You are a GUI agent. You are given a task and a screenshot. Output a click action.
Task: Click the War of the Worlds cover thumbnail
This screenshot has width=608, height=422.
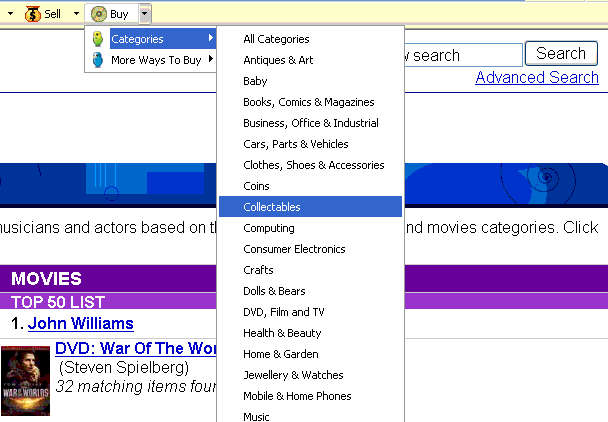click(x=26, y=380)
